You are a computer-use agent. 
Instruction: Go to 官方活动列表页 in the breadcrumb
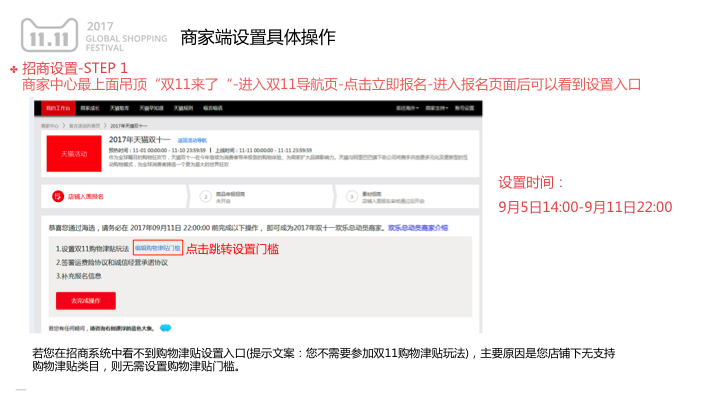[84, 126]
